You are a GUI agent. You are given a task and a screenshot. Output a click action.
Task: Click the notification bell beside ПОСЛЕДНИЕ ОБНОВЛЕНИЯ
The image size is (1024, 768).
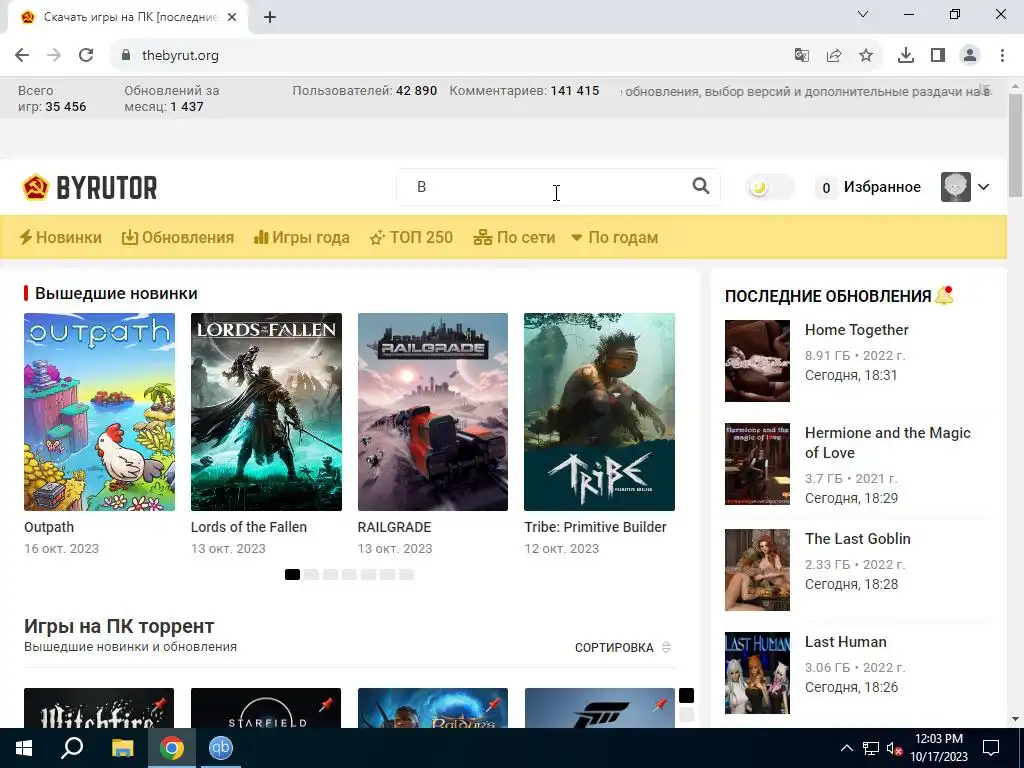[944, 296]
